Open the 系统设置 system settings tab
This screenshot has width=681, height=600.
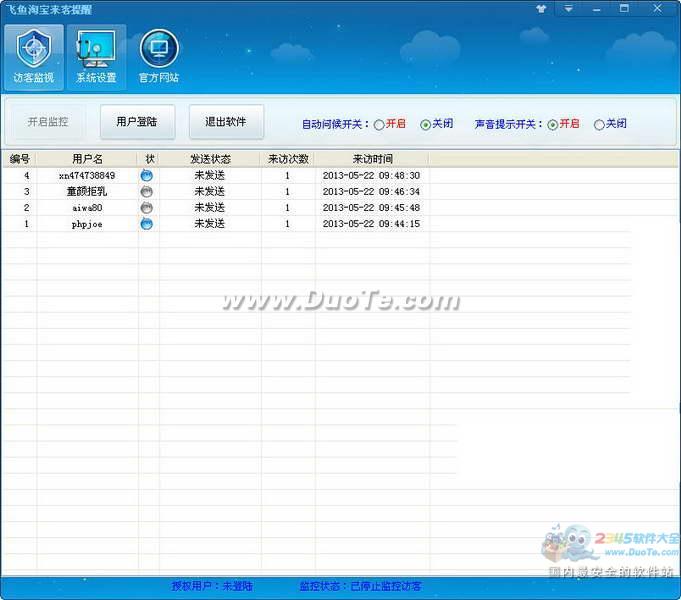point(96,57)
